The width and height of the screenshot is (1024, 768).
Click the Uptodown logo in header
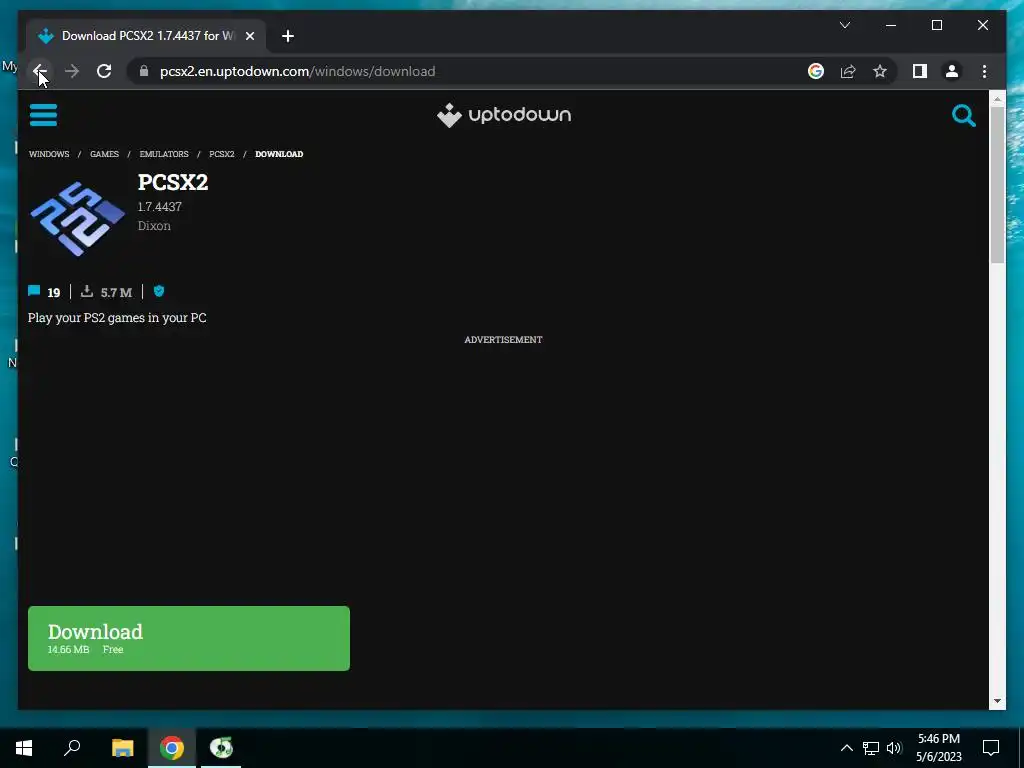point(504,115)
